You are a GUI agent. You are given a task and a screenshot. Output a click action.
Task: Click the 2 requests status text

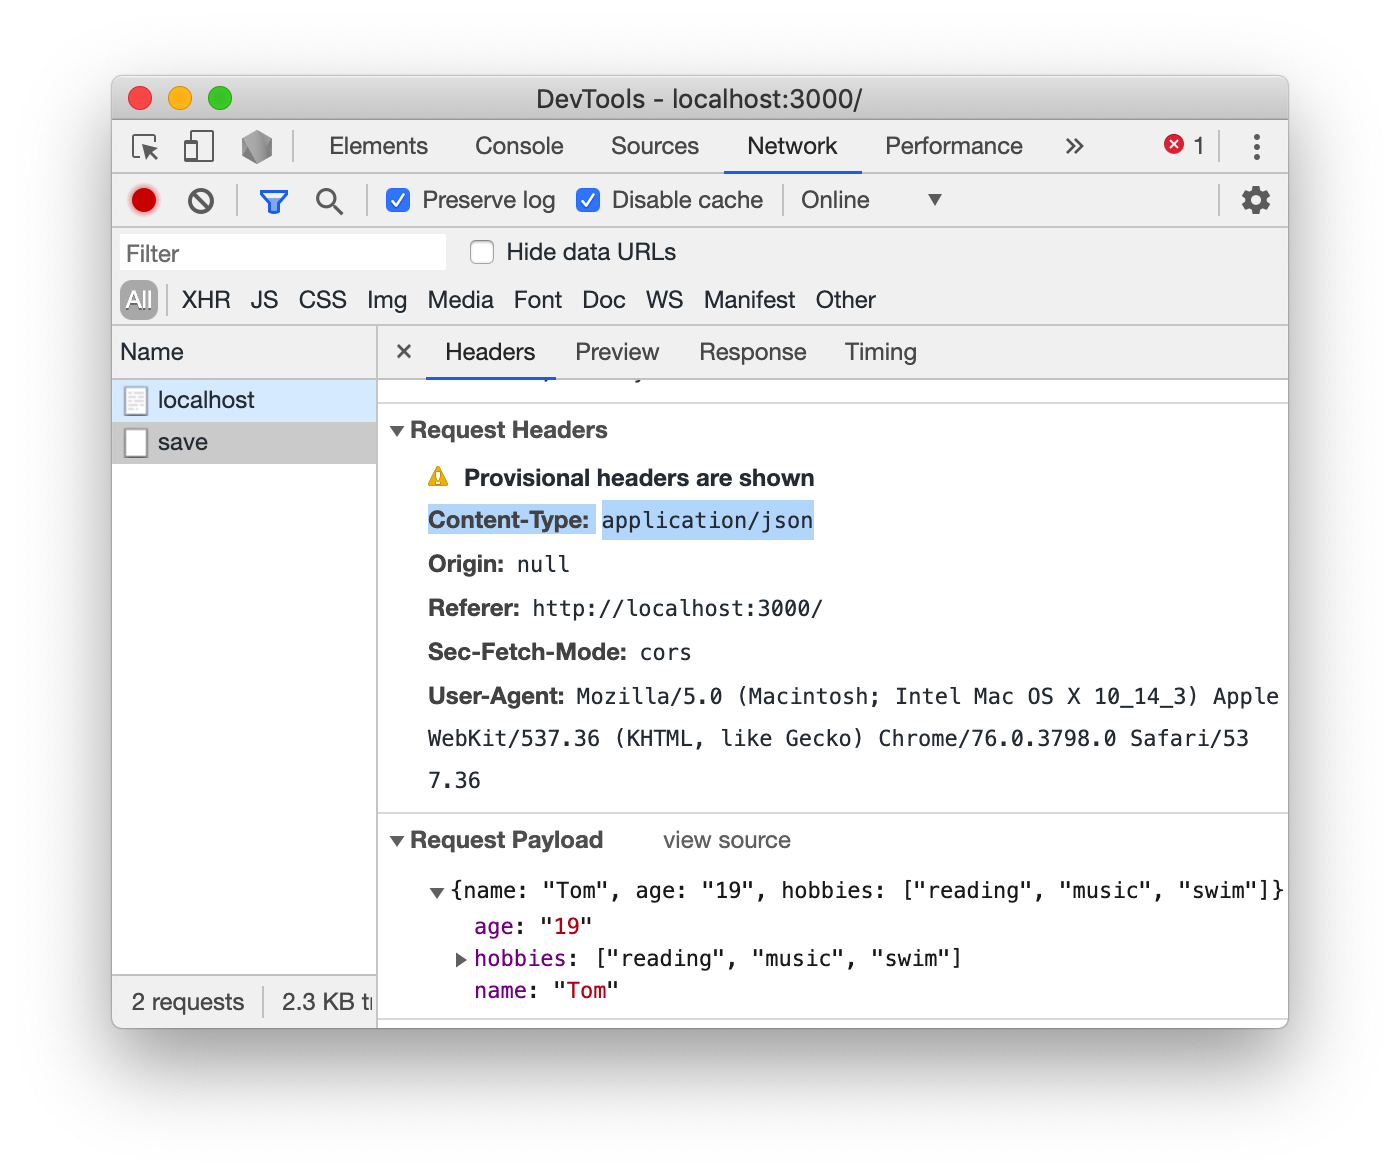(x=188, y=1002)
